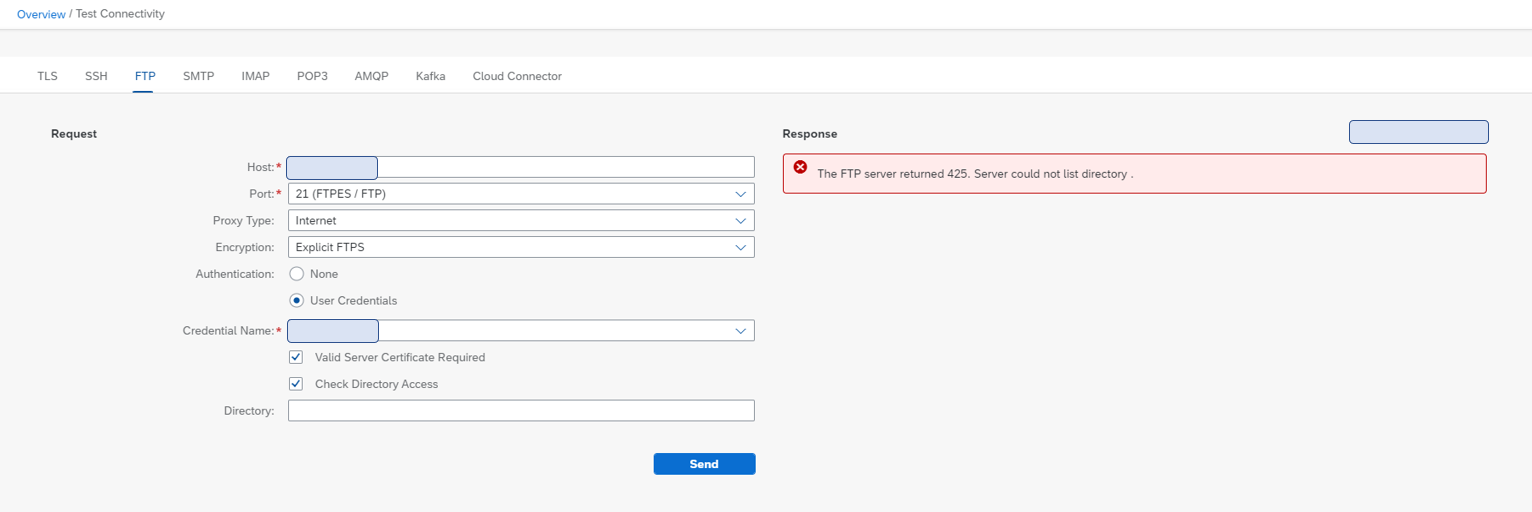Image resolution: width=1532 pixels, height=512 pixels.
Task: Uncheck Valid Server Certificate Required
Action: pos(296,357)
